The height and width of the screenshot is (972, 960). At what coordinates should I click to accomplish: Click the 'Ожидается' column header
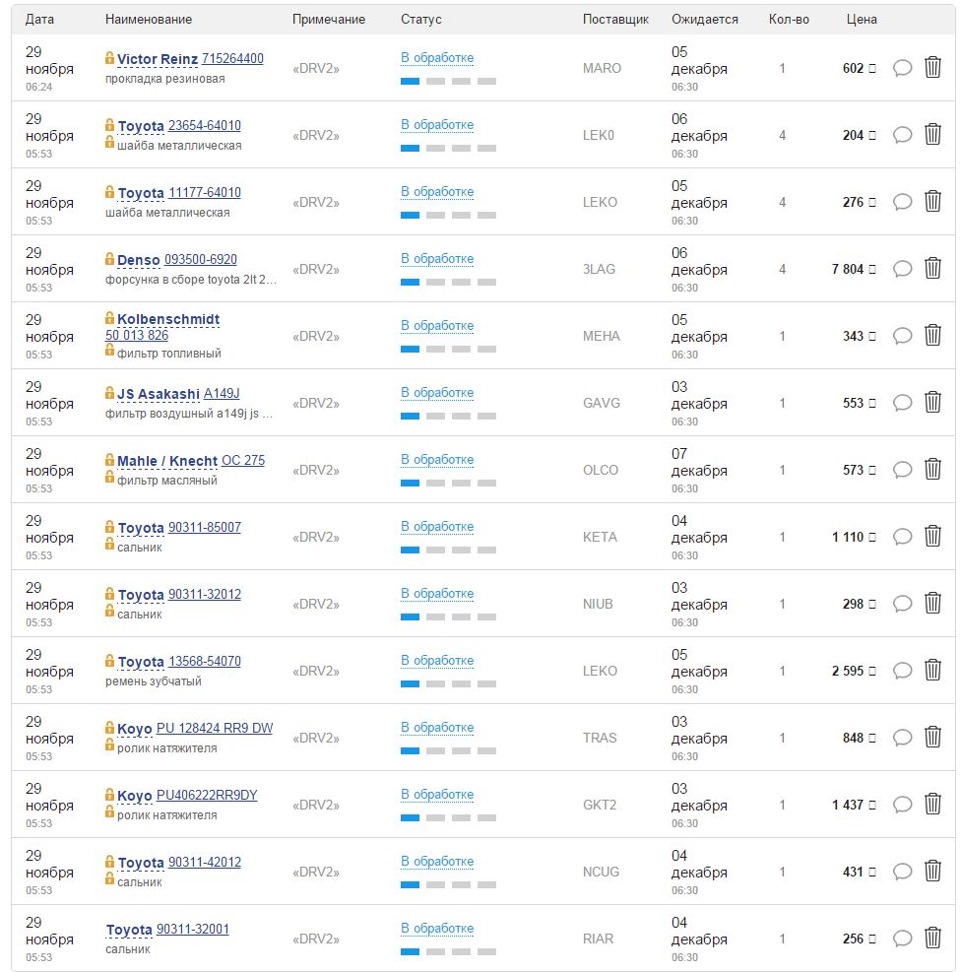pos(704,19)
